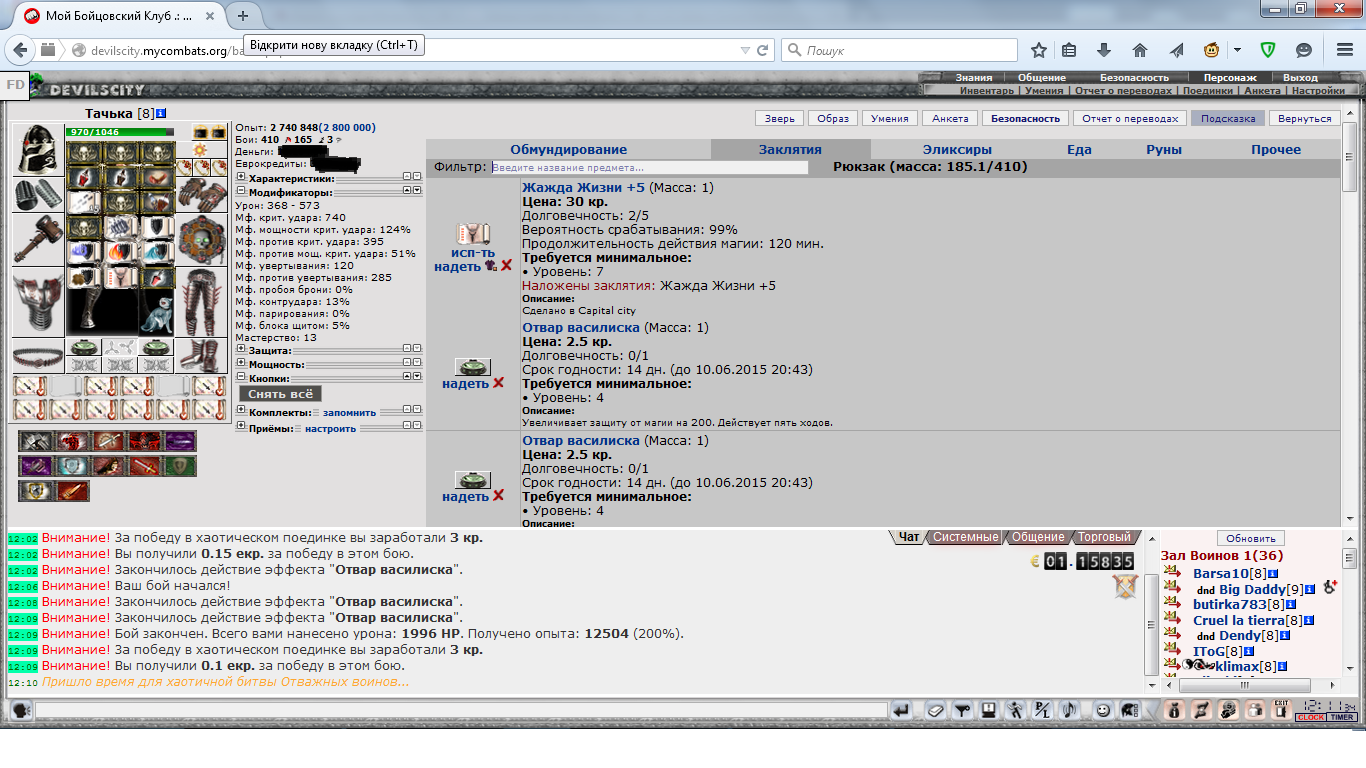The width and height of the screenshot is (1366, 768).
Task: Open the Firefox downloads arrow
Action: point(1104,50)
